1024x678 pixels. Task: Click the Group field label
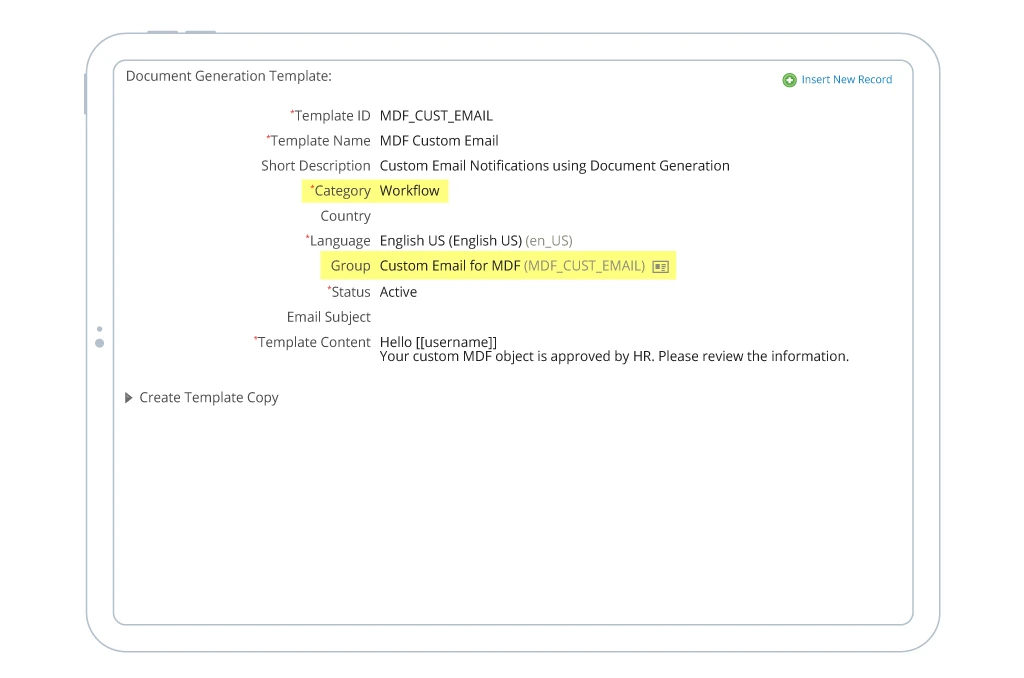pyautogui.click(x=350, y=266)
